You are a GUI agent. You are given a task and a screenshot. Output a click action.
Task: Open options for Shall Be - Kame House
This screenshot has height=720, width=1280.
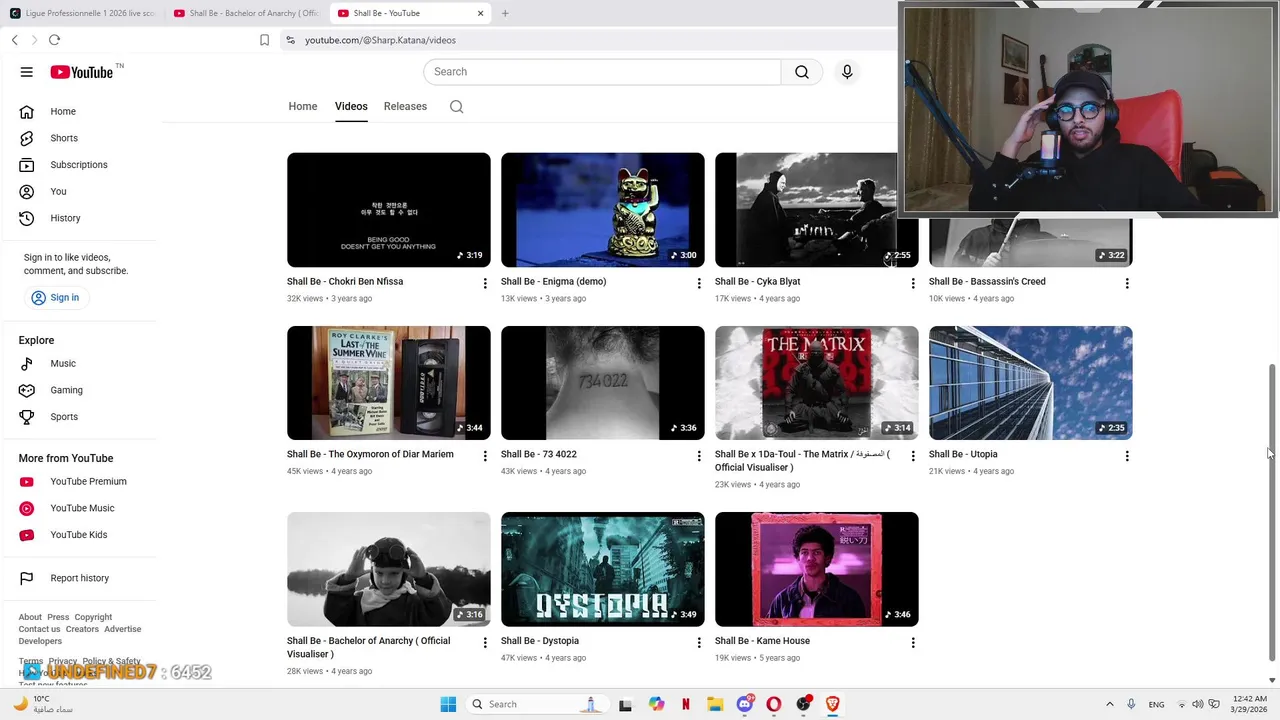click(x=912, y=643)
